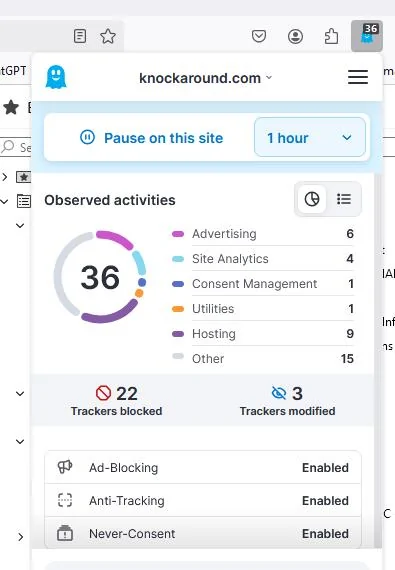Bookmark this page with the star icon

108,36
